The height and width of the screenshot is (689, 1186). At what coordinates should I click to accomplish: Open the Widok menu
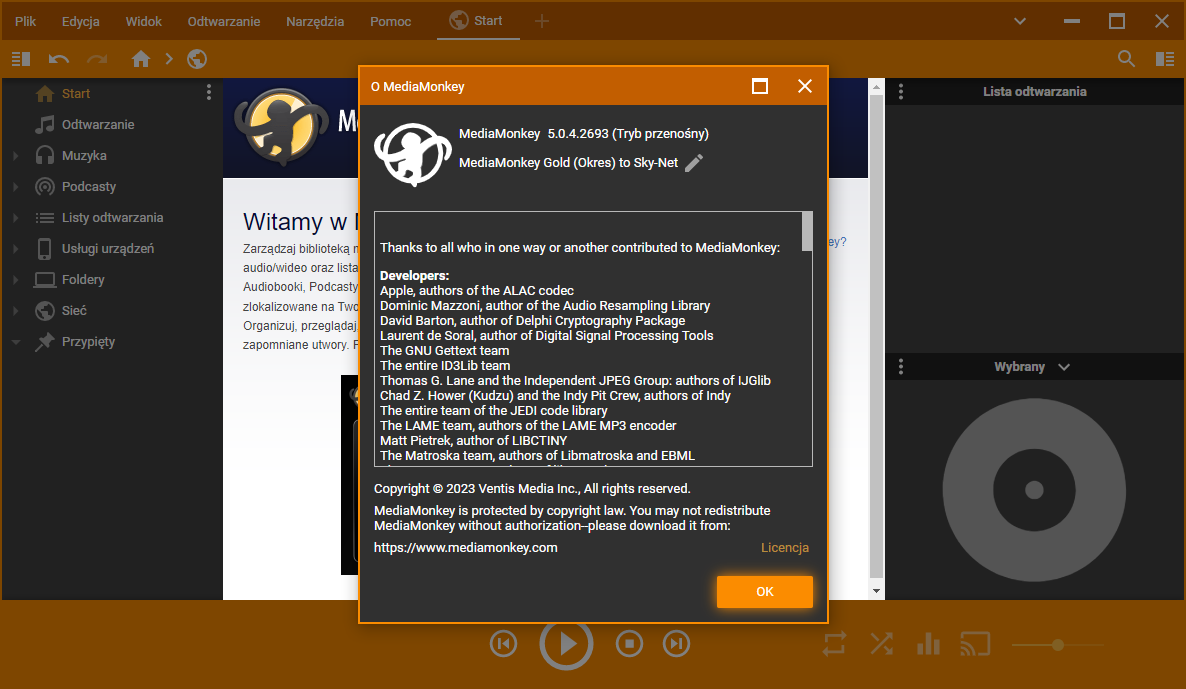tap(144, 21)
